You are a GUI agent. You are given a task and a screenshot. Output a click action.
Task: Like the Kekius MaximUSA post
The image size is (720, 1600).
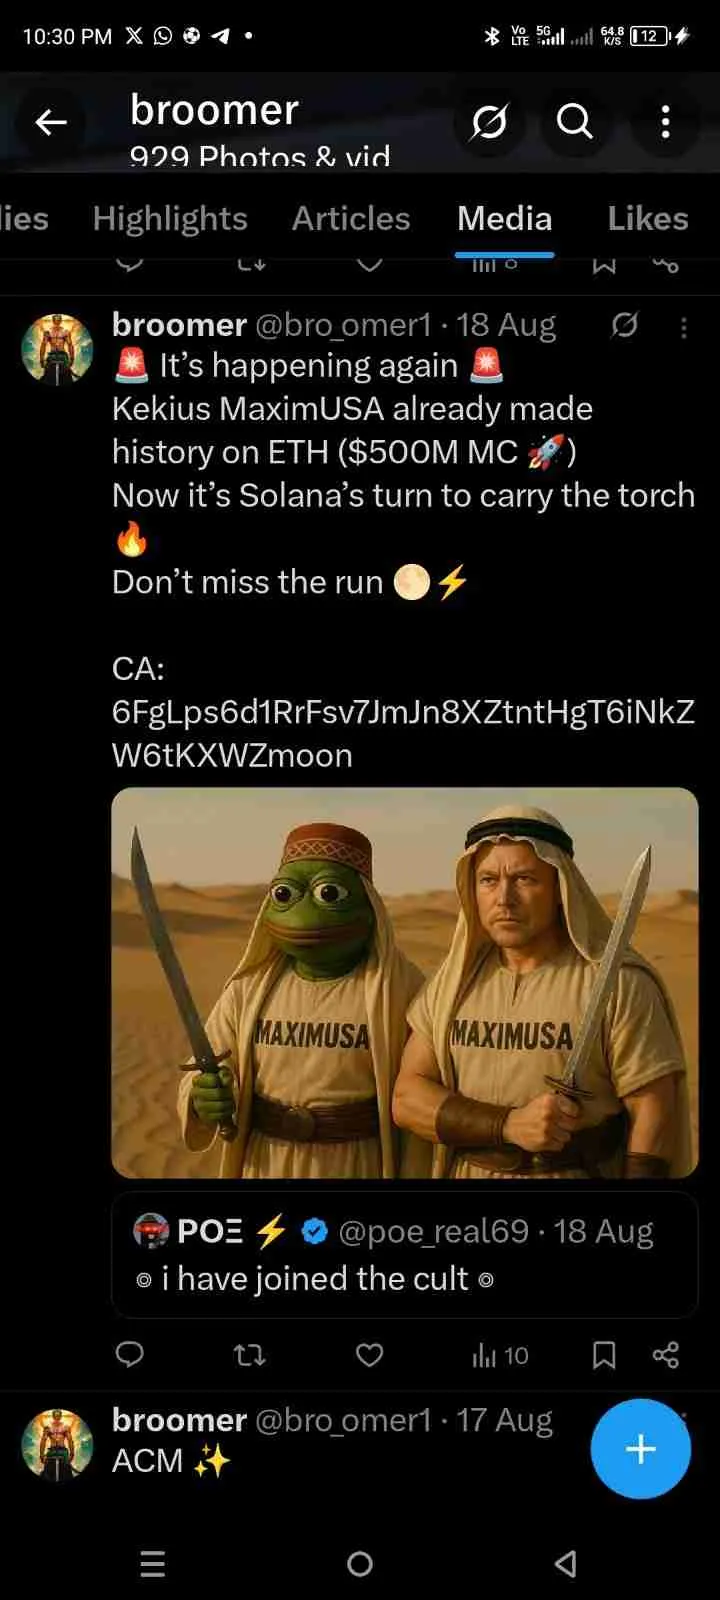pyautogui.click(x=370, y=1355)
